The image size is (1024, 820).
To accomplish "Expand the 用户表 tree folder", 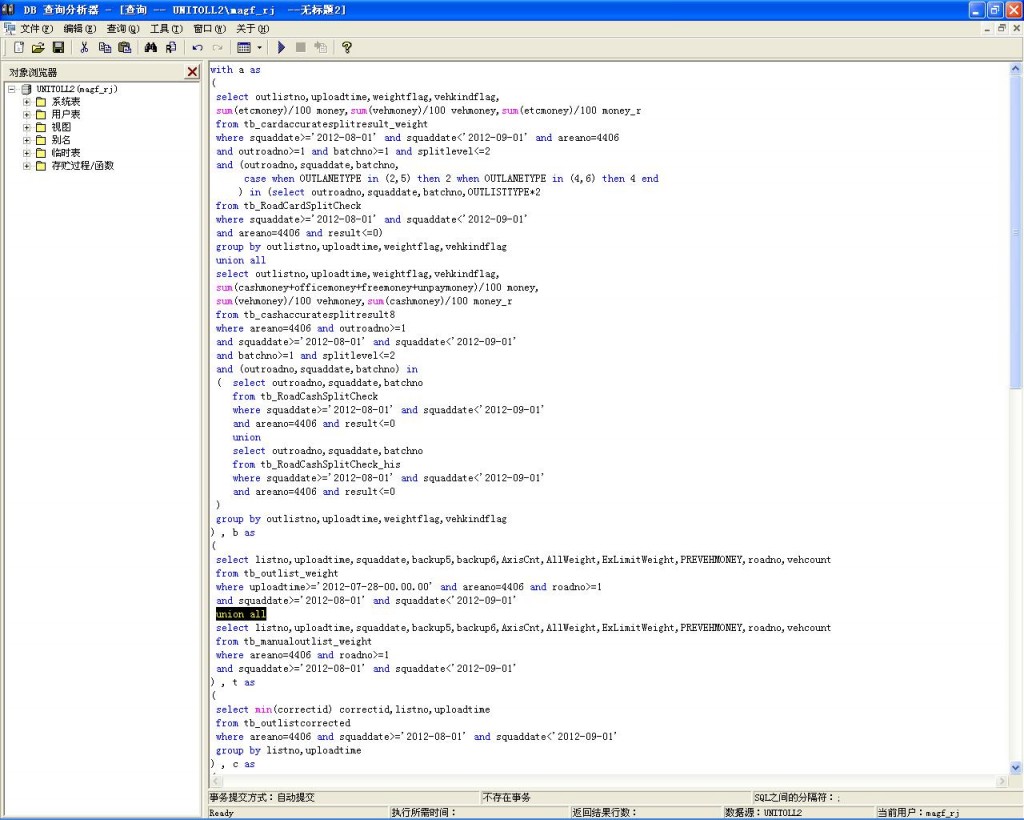I will [x=27, y=115].
